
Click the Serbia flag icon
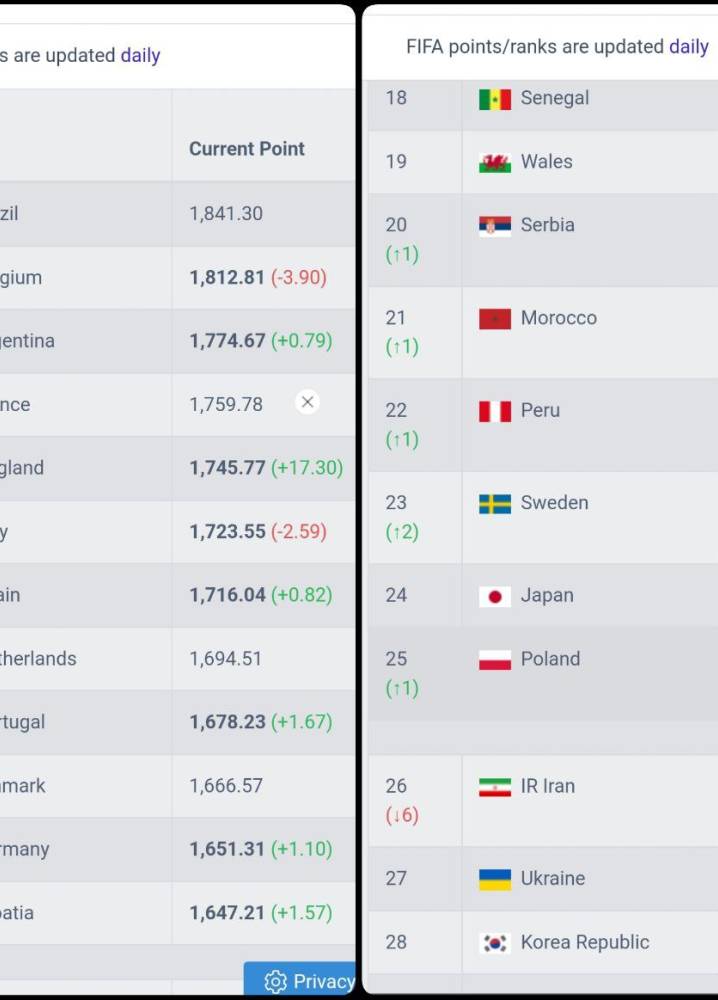point(495,226)
